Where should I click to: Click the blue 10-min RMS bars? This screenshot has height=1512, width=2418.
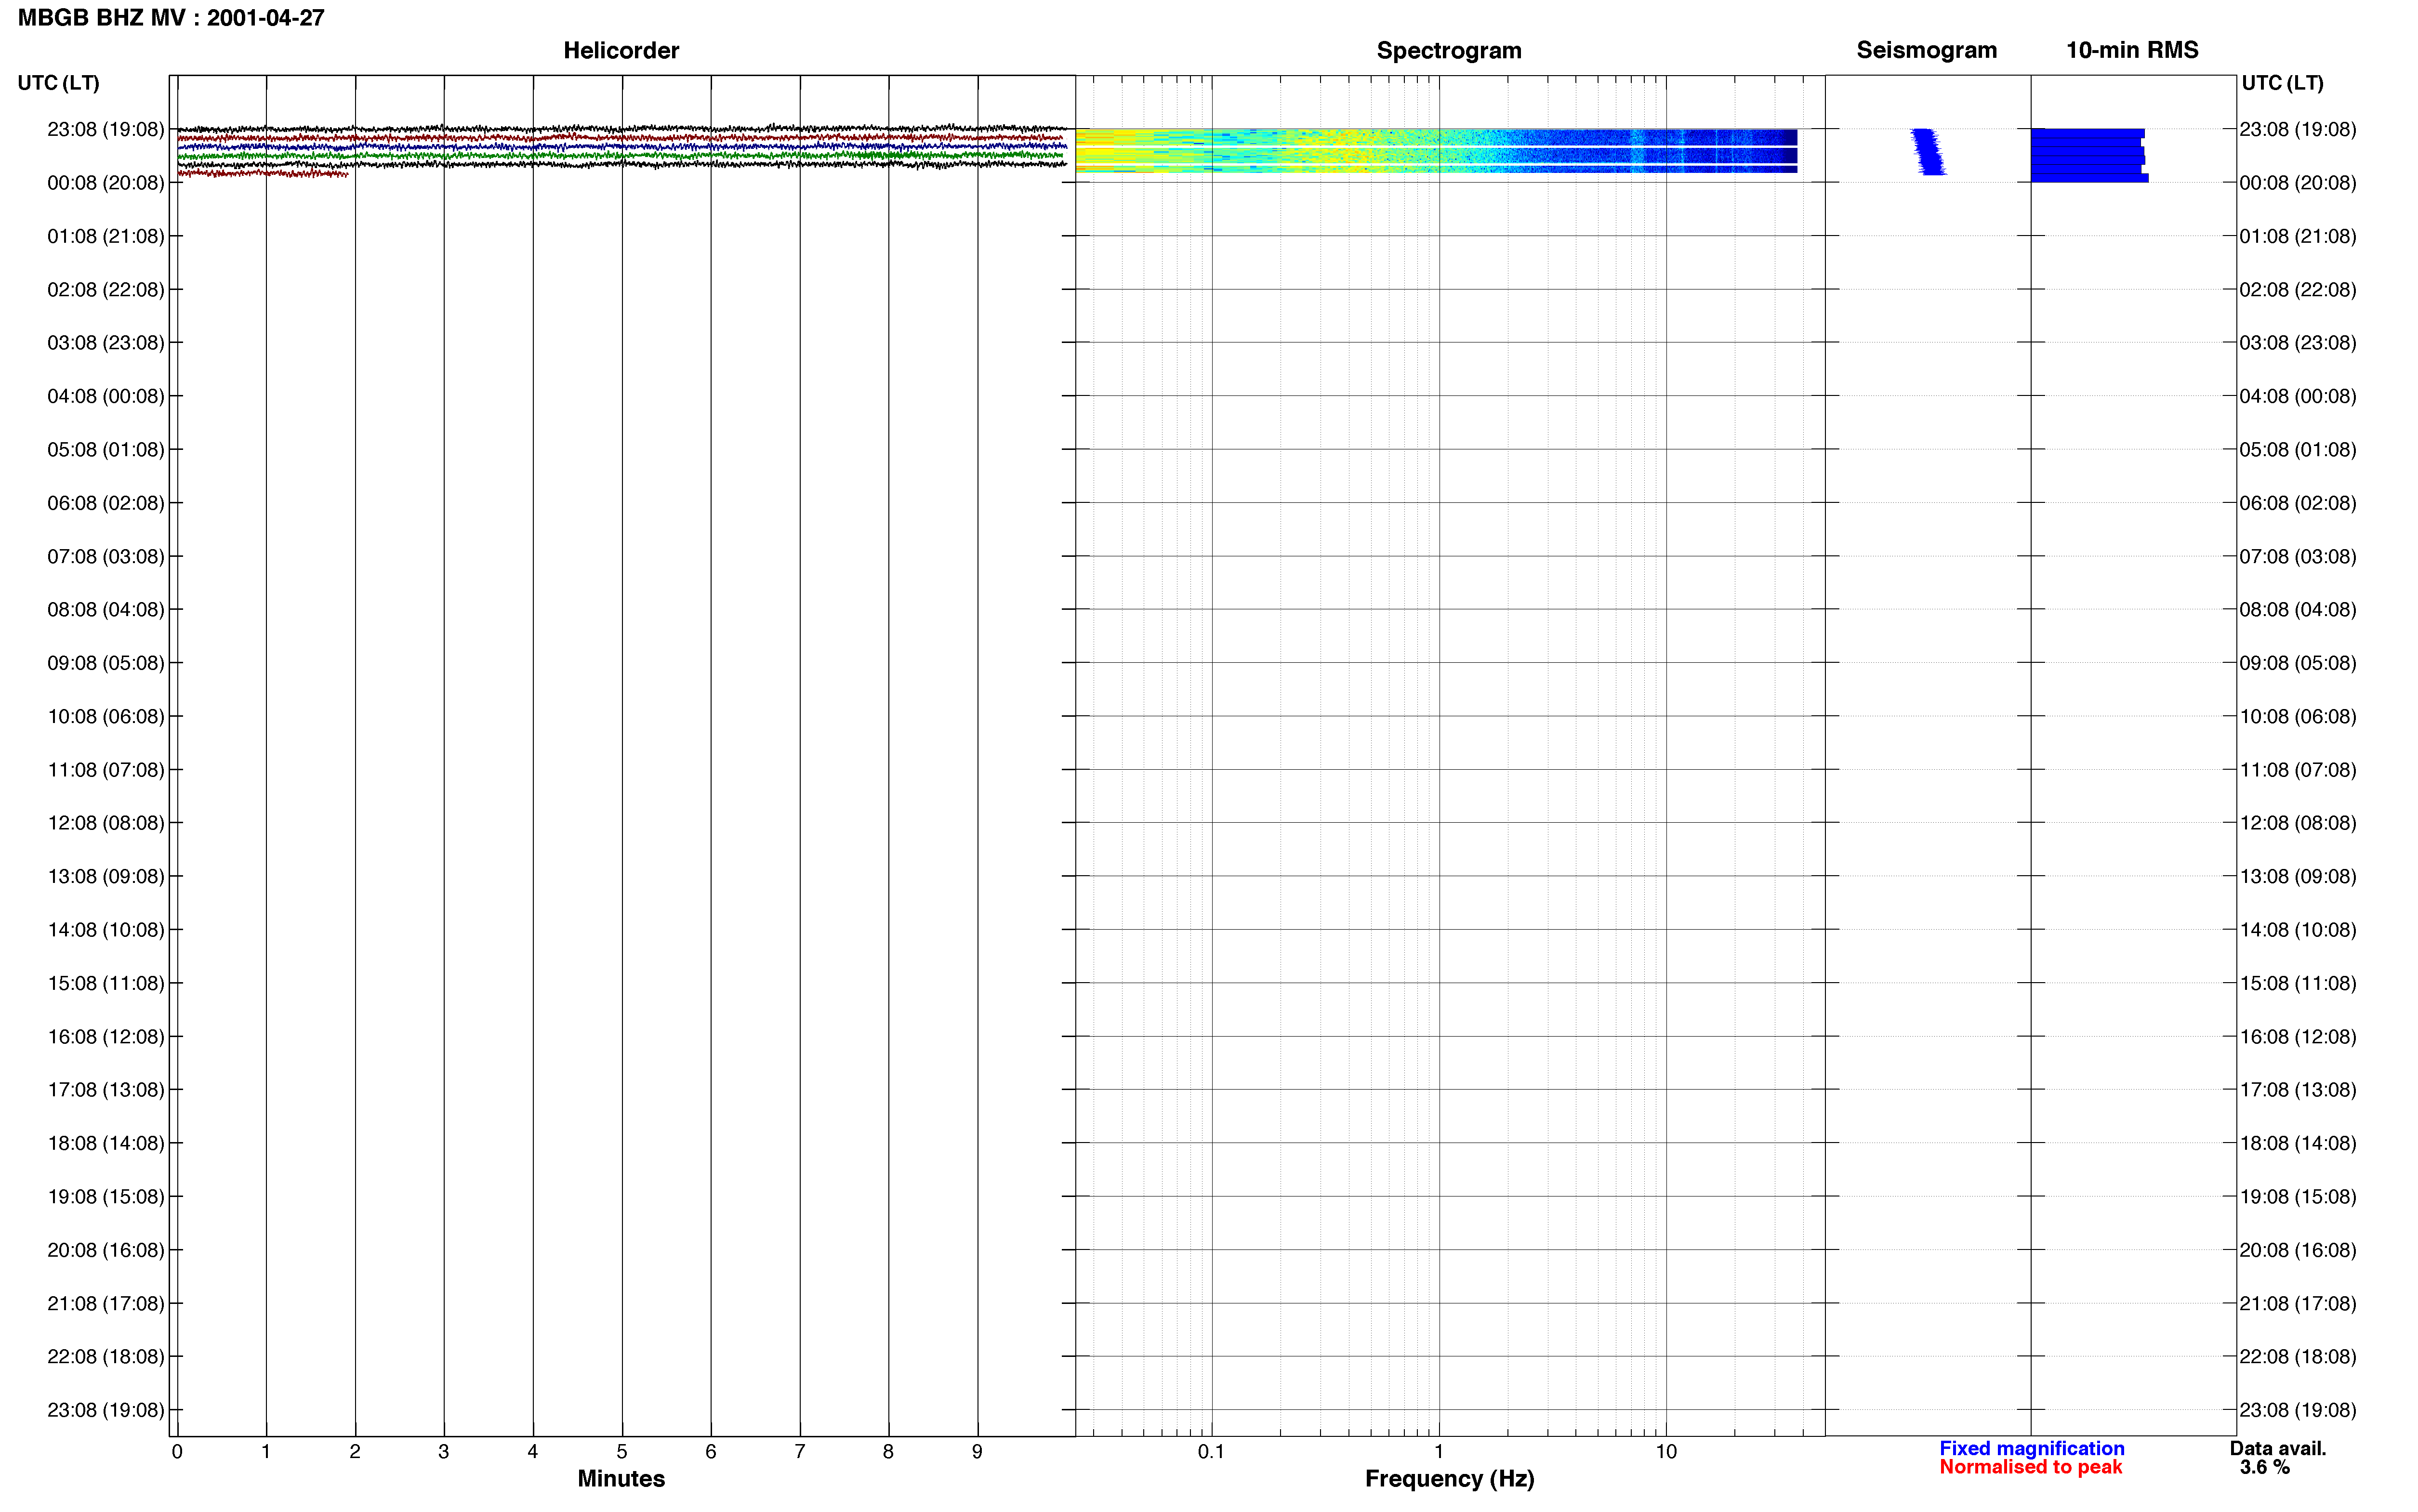click(x=2089, y=155)
